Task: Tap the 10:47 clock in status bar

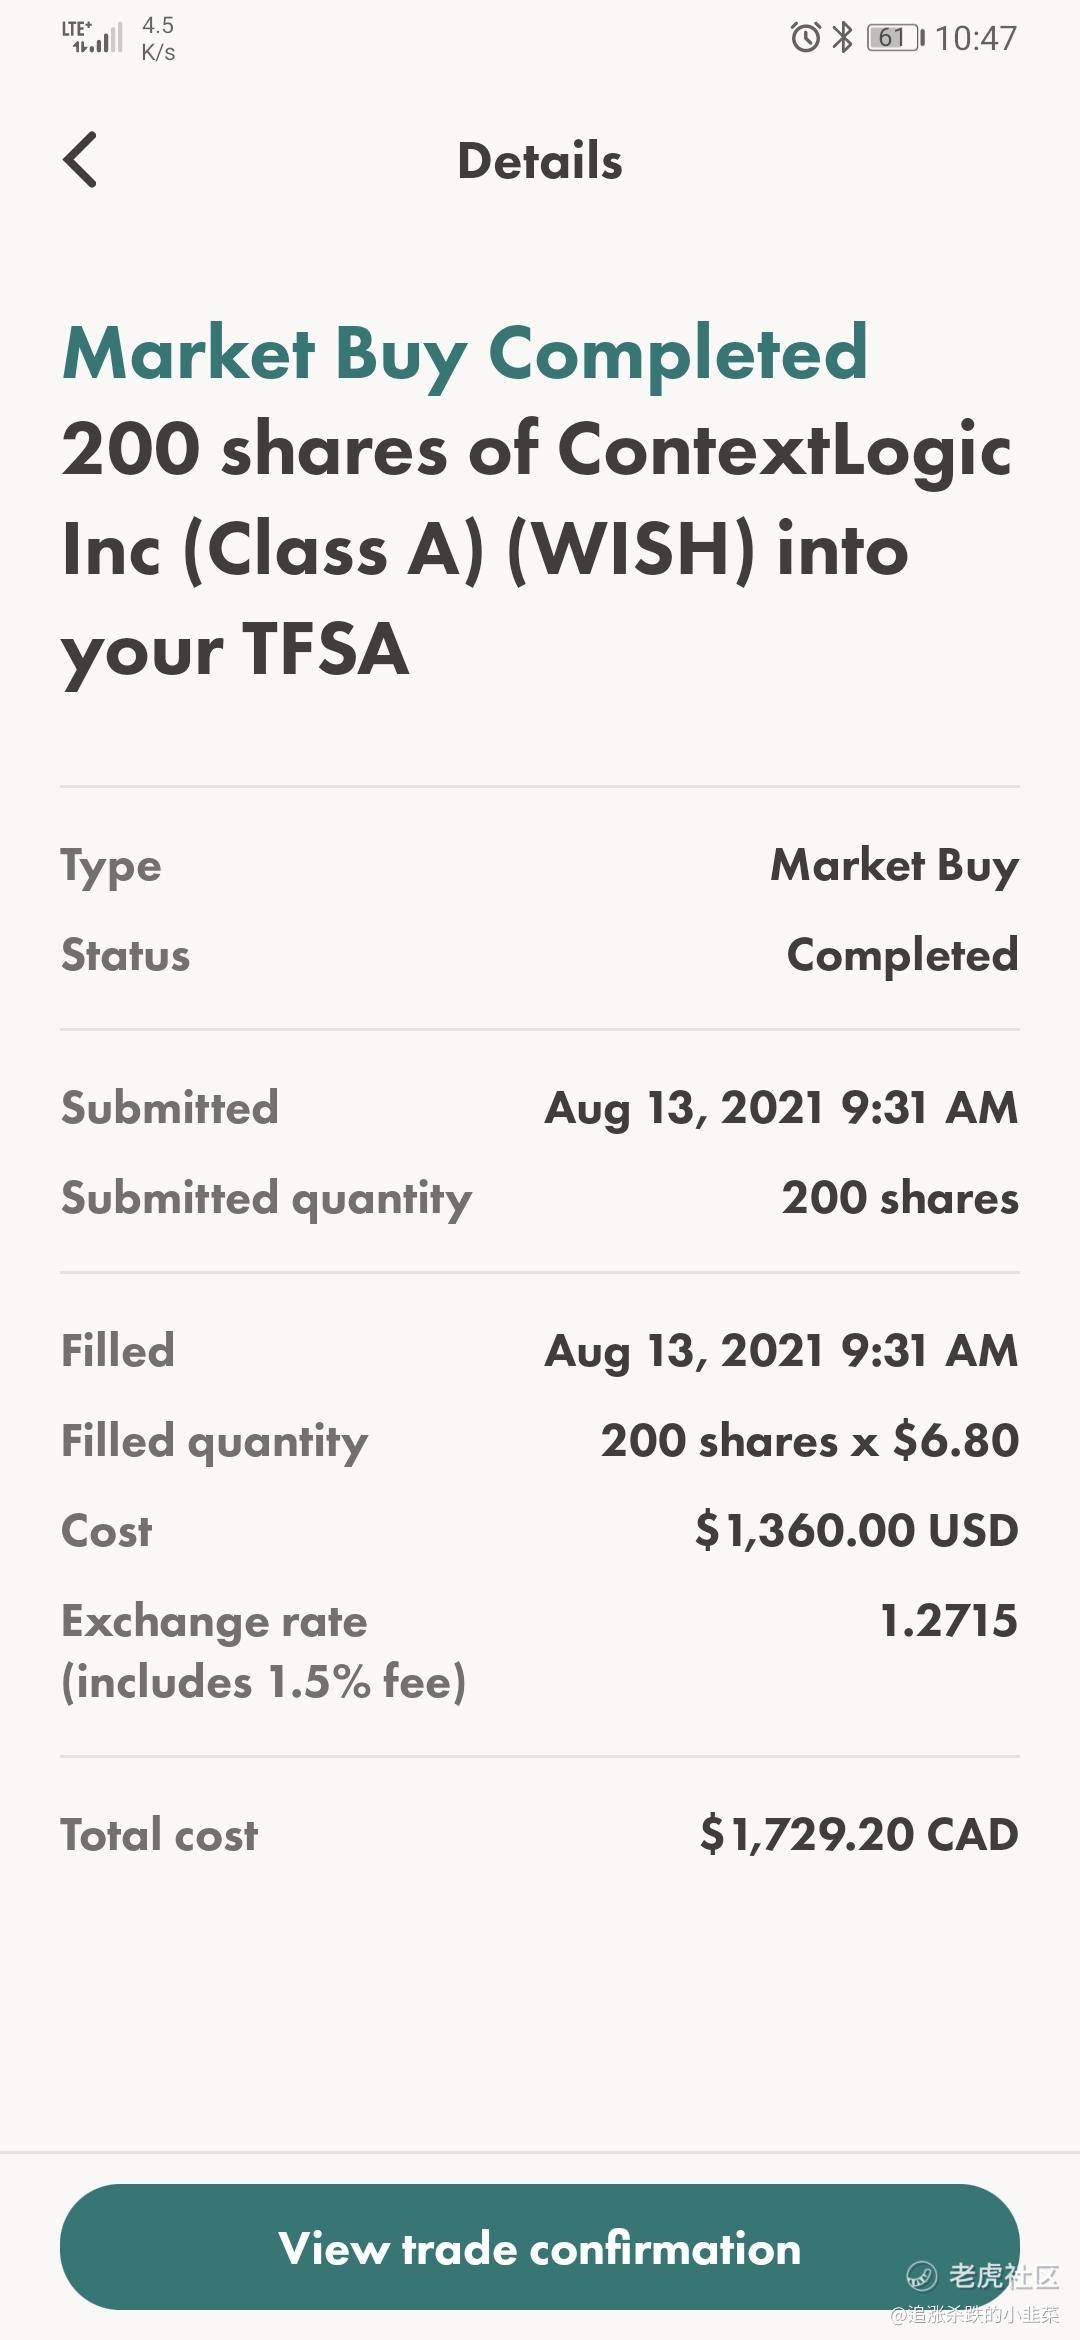Action: 976,38
